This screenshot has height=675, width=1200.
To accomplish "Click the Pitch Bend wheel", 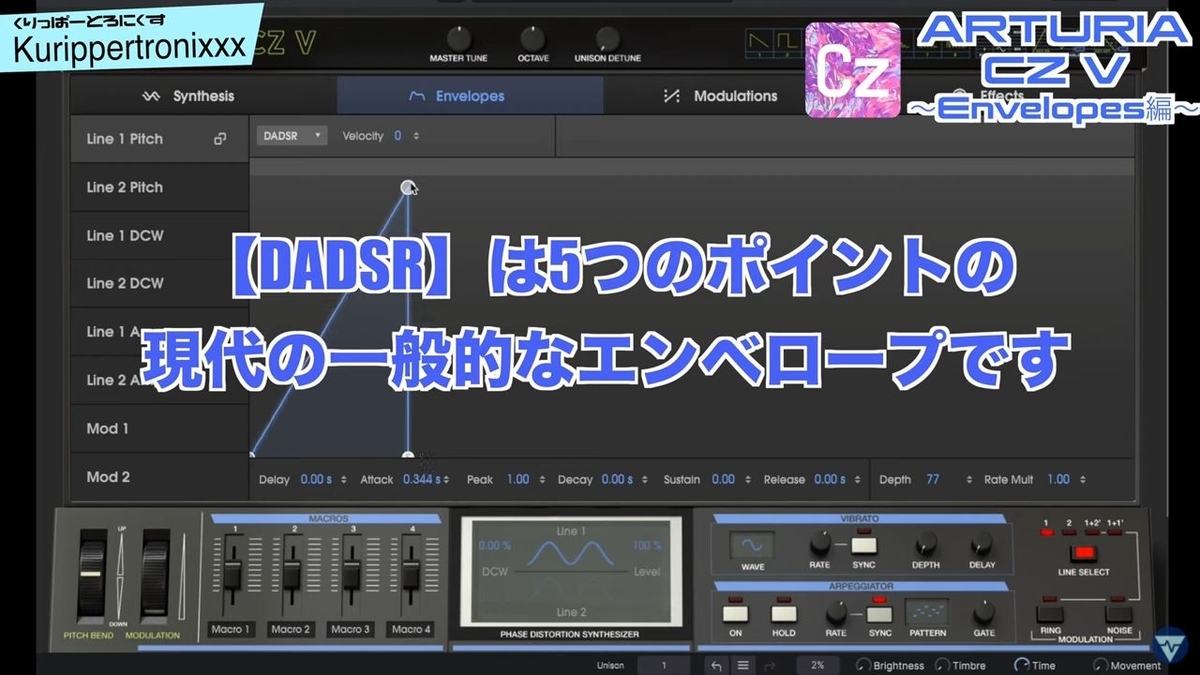I will pos(92,576).
